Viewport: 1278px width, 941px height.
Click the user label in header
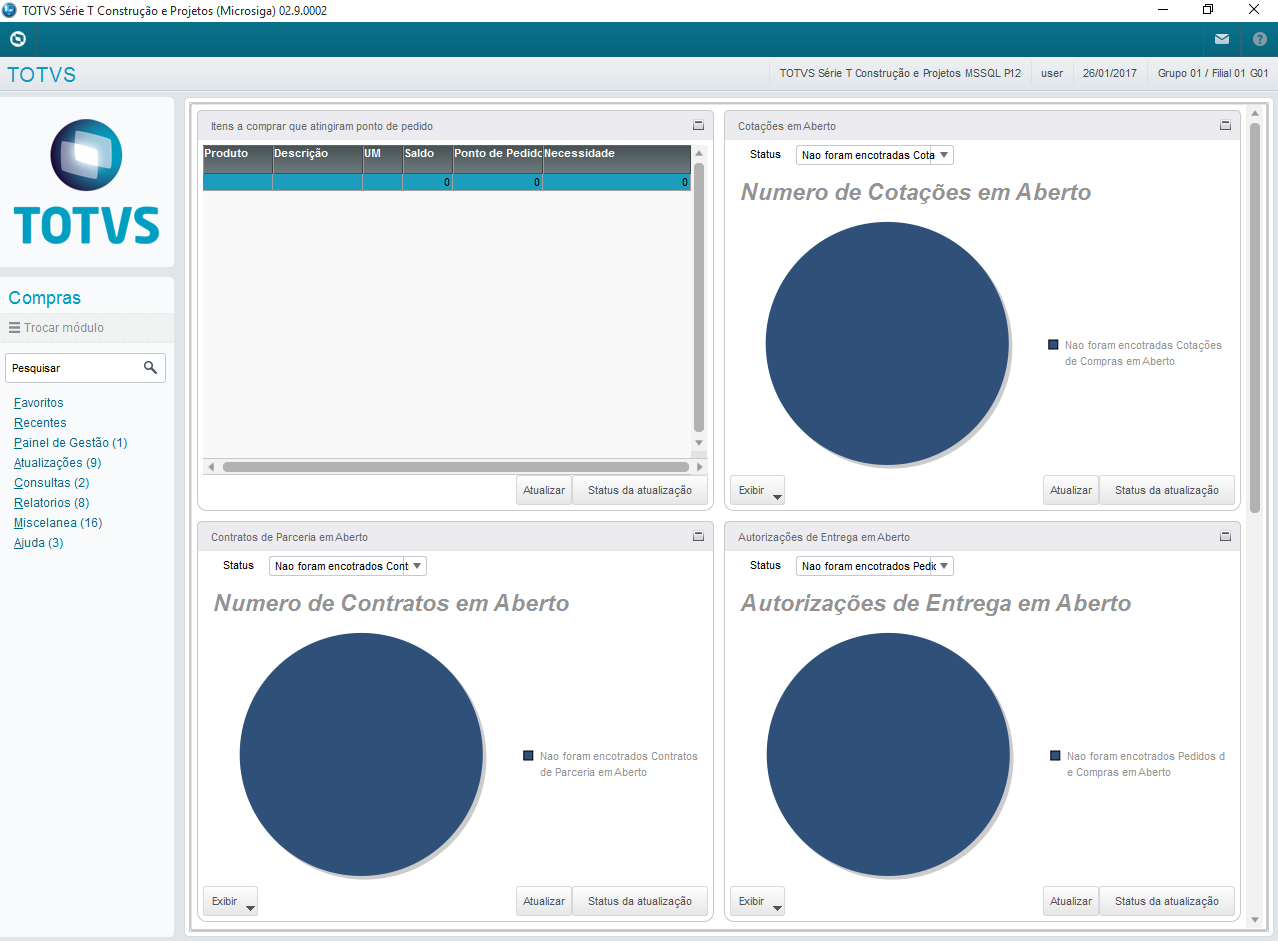[1052, 74]
